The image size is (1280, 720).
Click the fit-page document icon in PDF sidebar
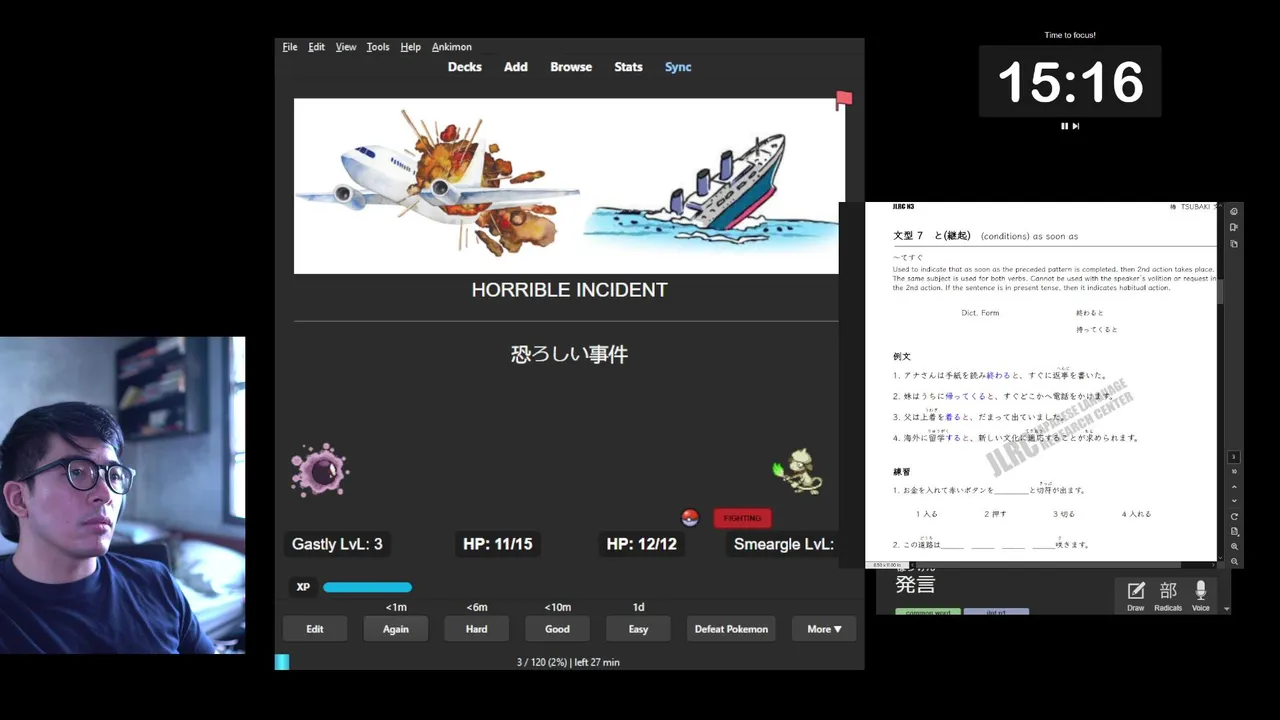tap(1234, 531)
